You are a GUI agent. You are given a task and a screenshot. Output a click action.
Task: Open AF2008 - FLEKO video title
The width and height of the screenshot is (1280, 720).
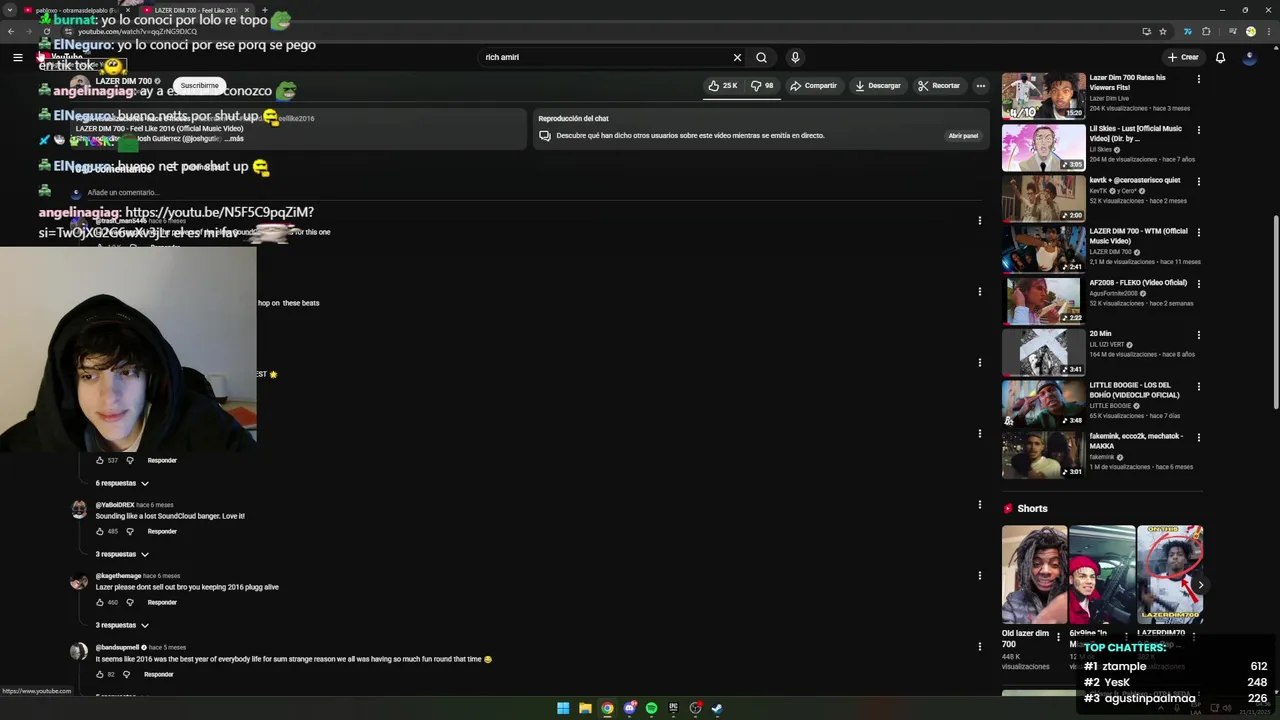[1138, 283]
